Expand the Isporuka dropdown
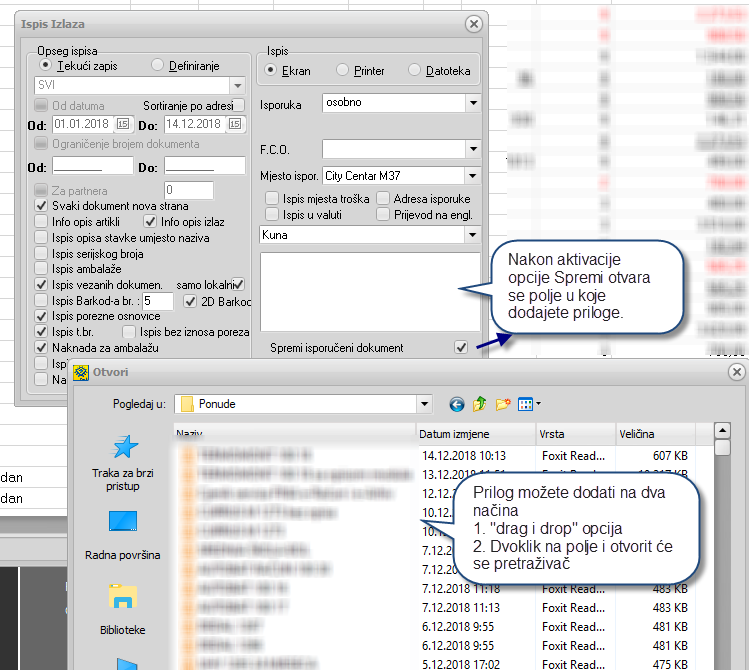749x670 pixels. (472, 103)
